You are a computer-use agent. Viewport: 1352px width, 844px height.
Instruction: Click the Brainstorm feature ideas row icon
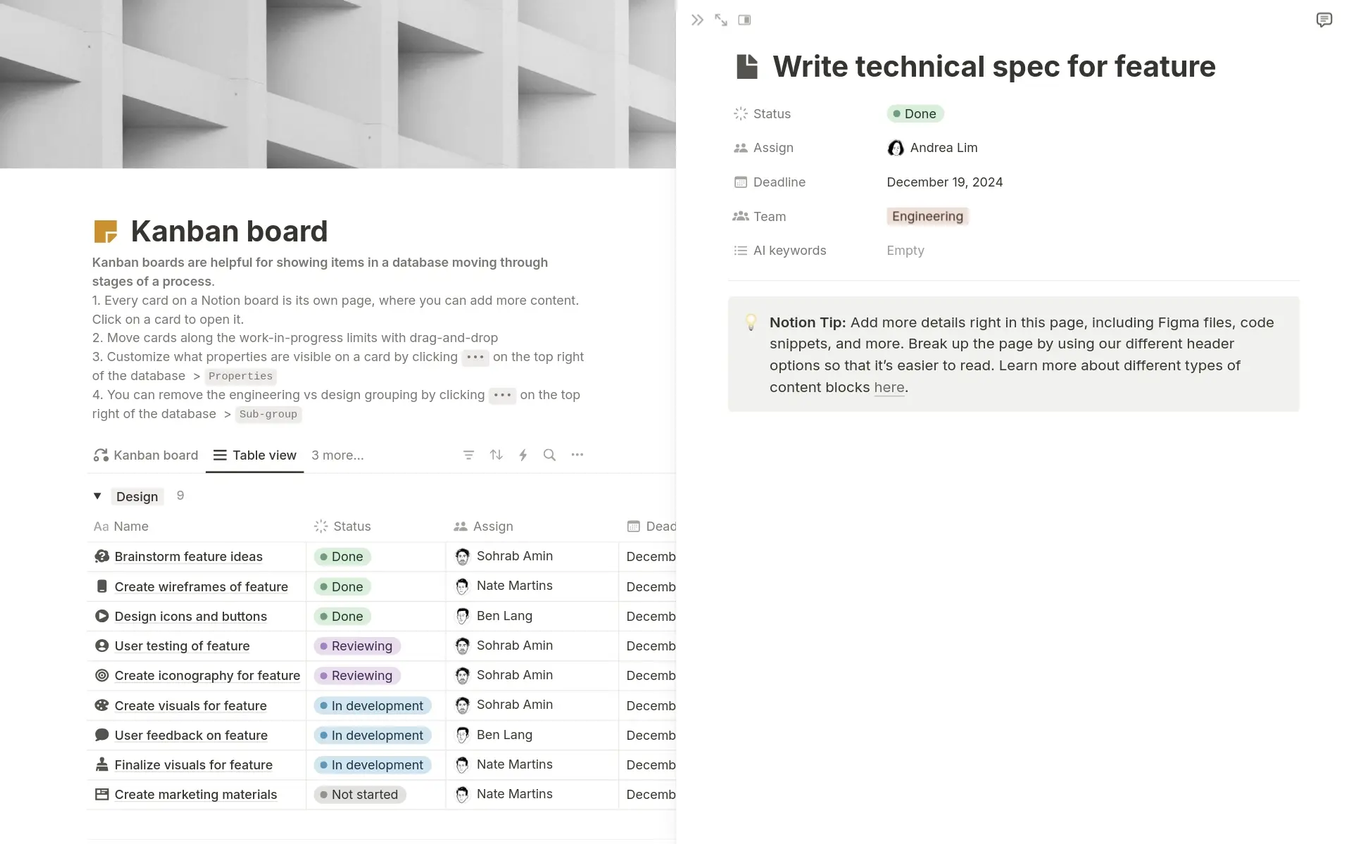101,556
